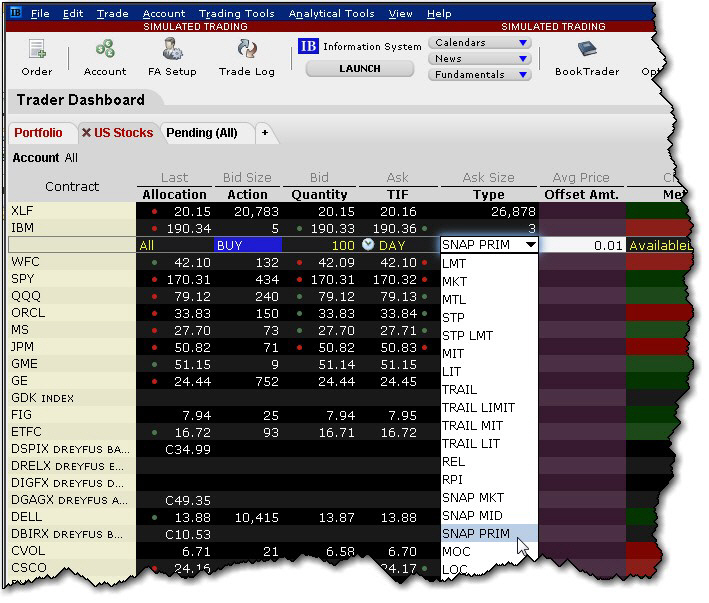Switch to the US Stocks tab
709x603 pixels.
(x=123, y=132)
